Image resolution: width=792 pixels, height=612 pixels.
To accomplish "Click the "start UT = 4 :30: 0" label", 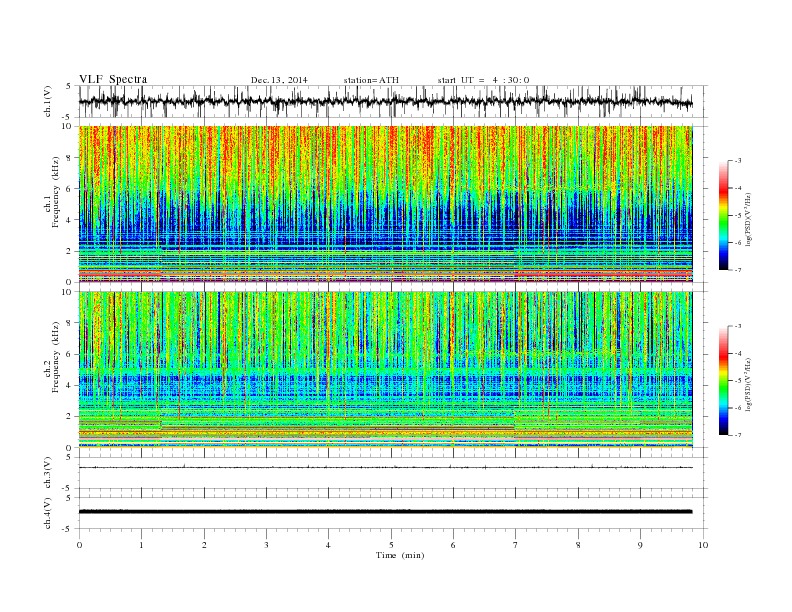I will coord(483,80).
